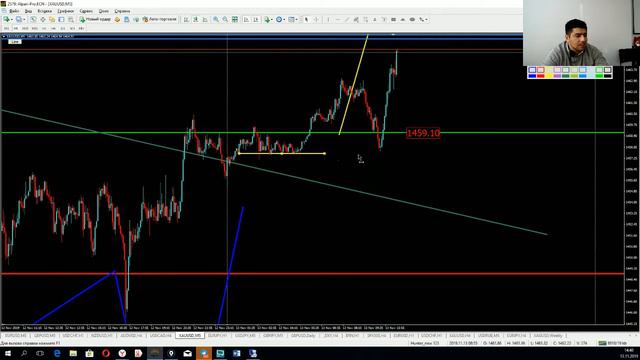Open the templates icon
640x360 pixels.
(x=291, y=19)
